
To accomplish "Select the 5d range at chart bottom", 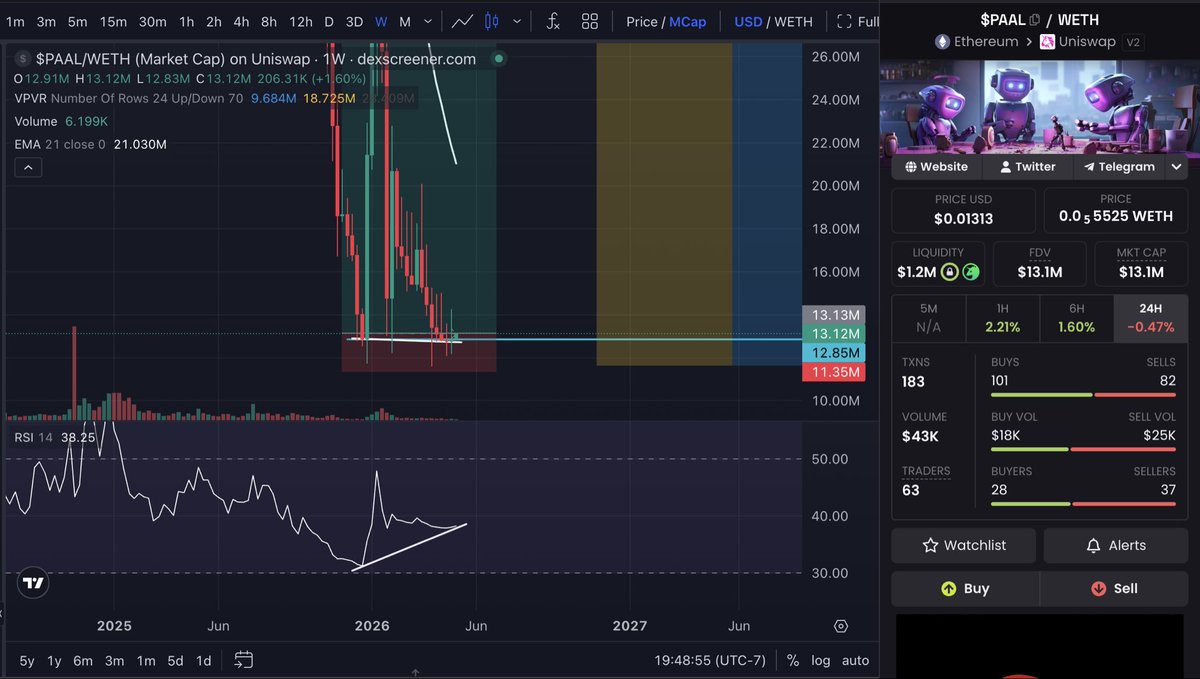I will pyautogui.click(x=175, y=660).
